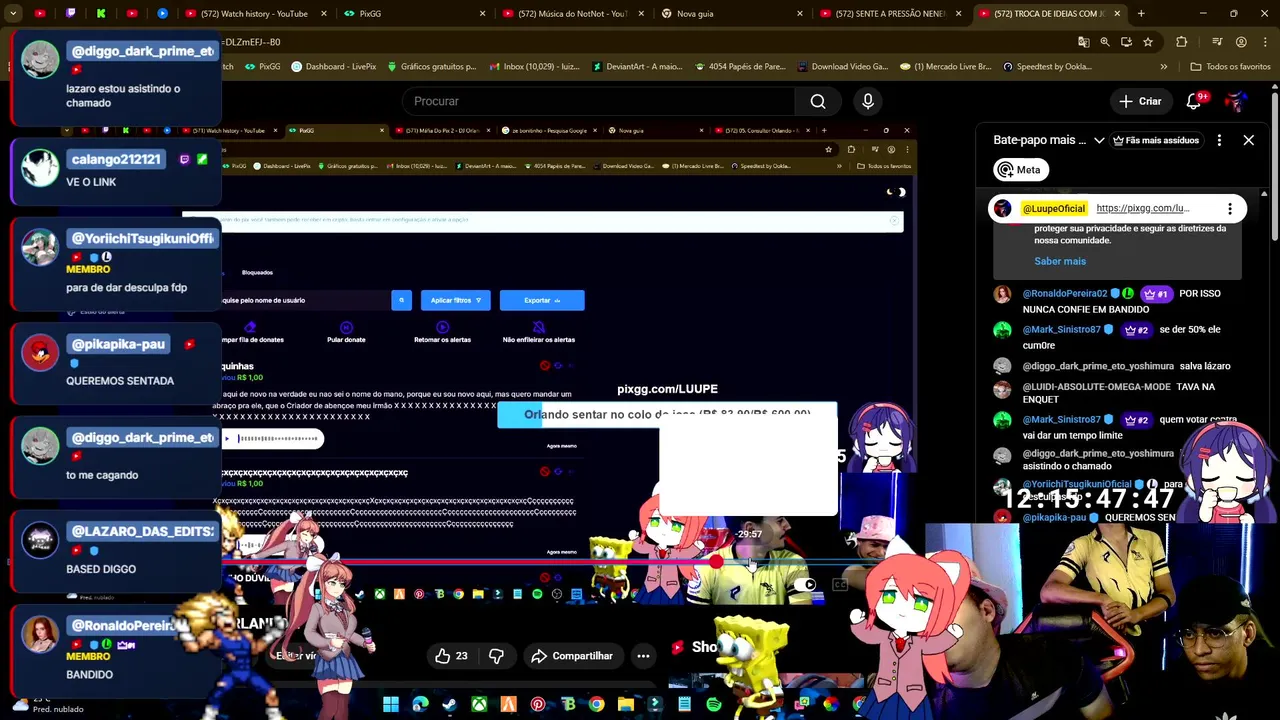Click the zoom magnifier icon in the address bar
Viewport: 1280px width, 720px height.
pyautogui.click(x=1105, y=42)
